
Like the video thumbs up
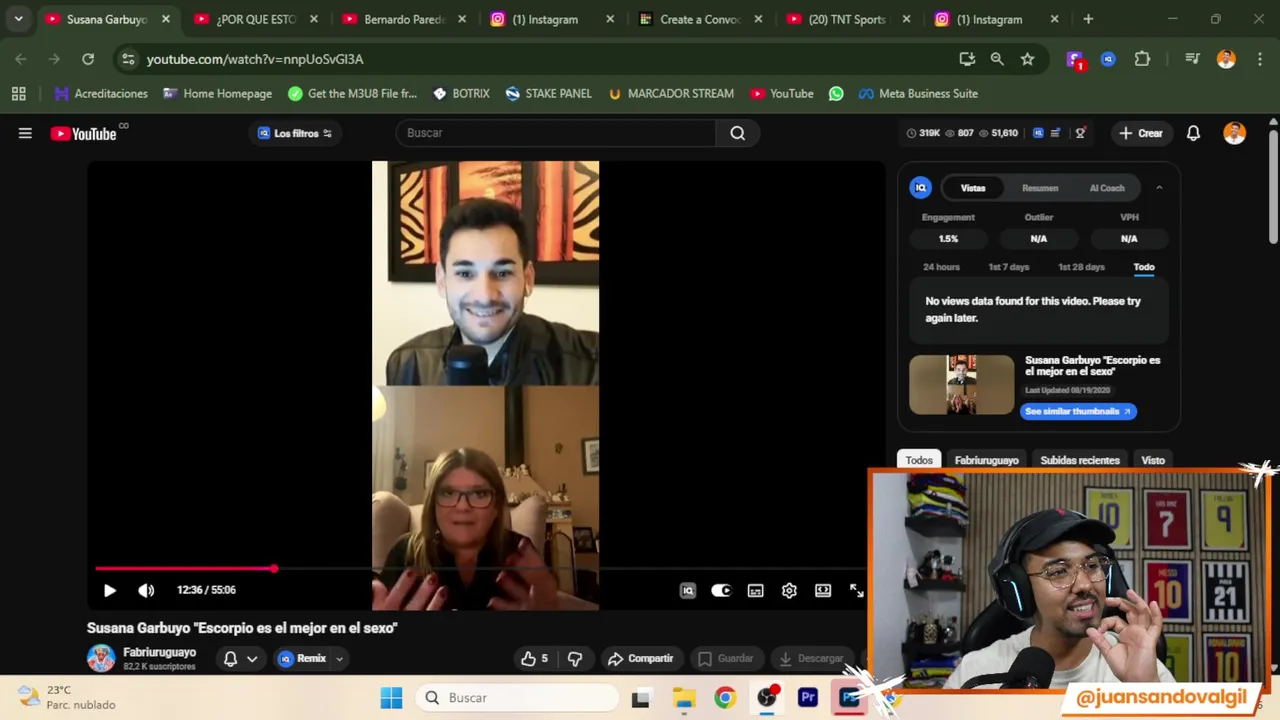[x=534, y=658]
